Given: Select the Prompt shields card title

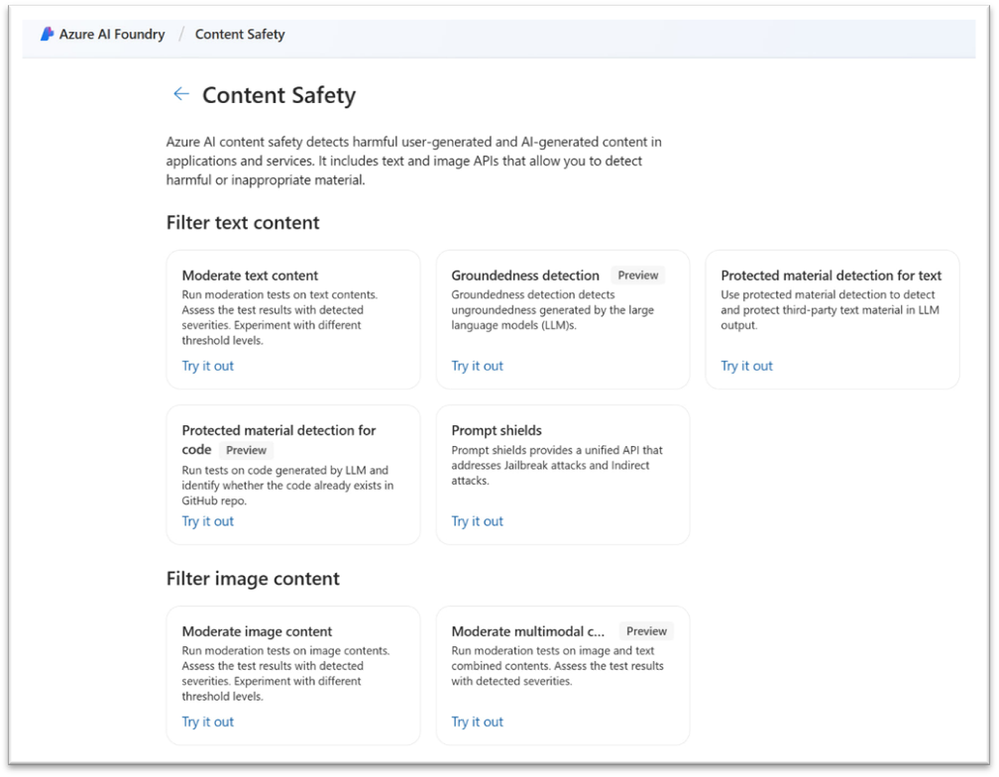Looking at the screenshot, I should point(496,431).
